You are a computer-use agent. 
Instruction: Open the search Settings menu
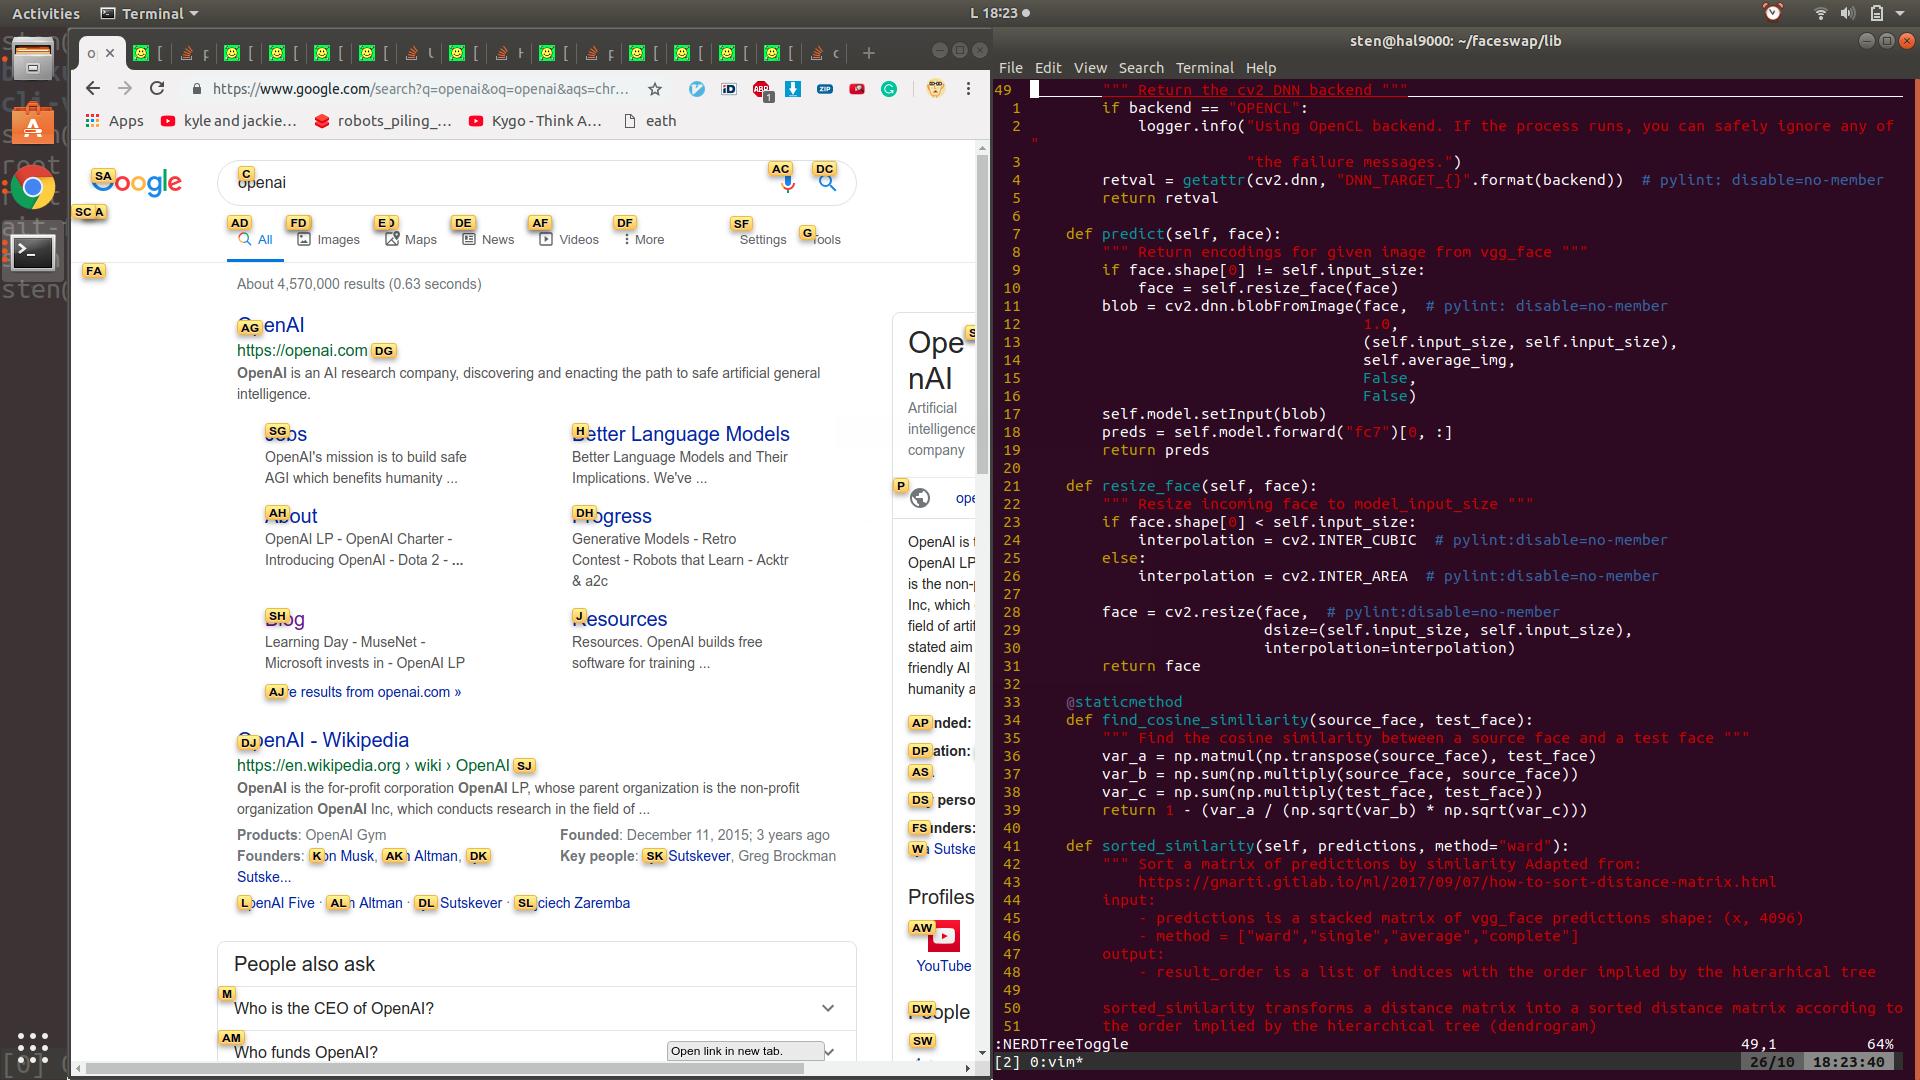pos(762,239)
